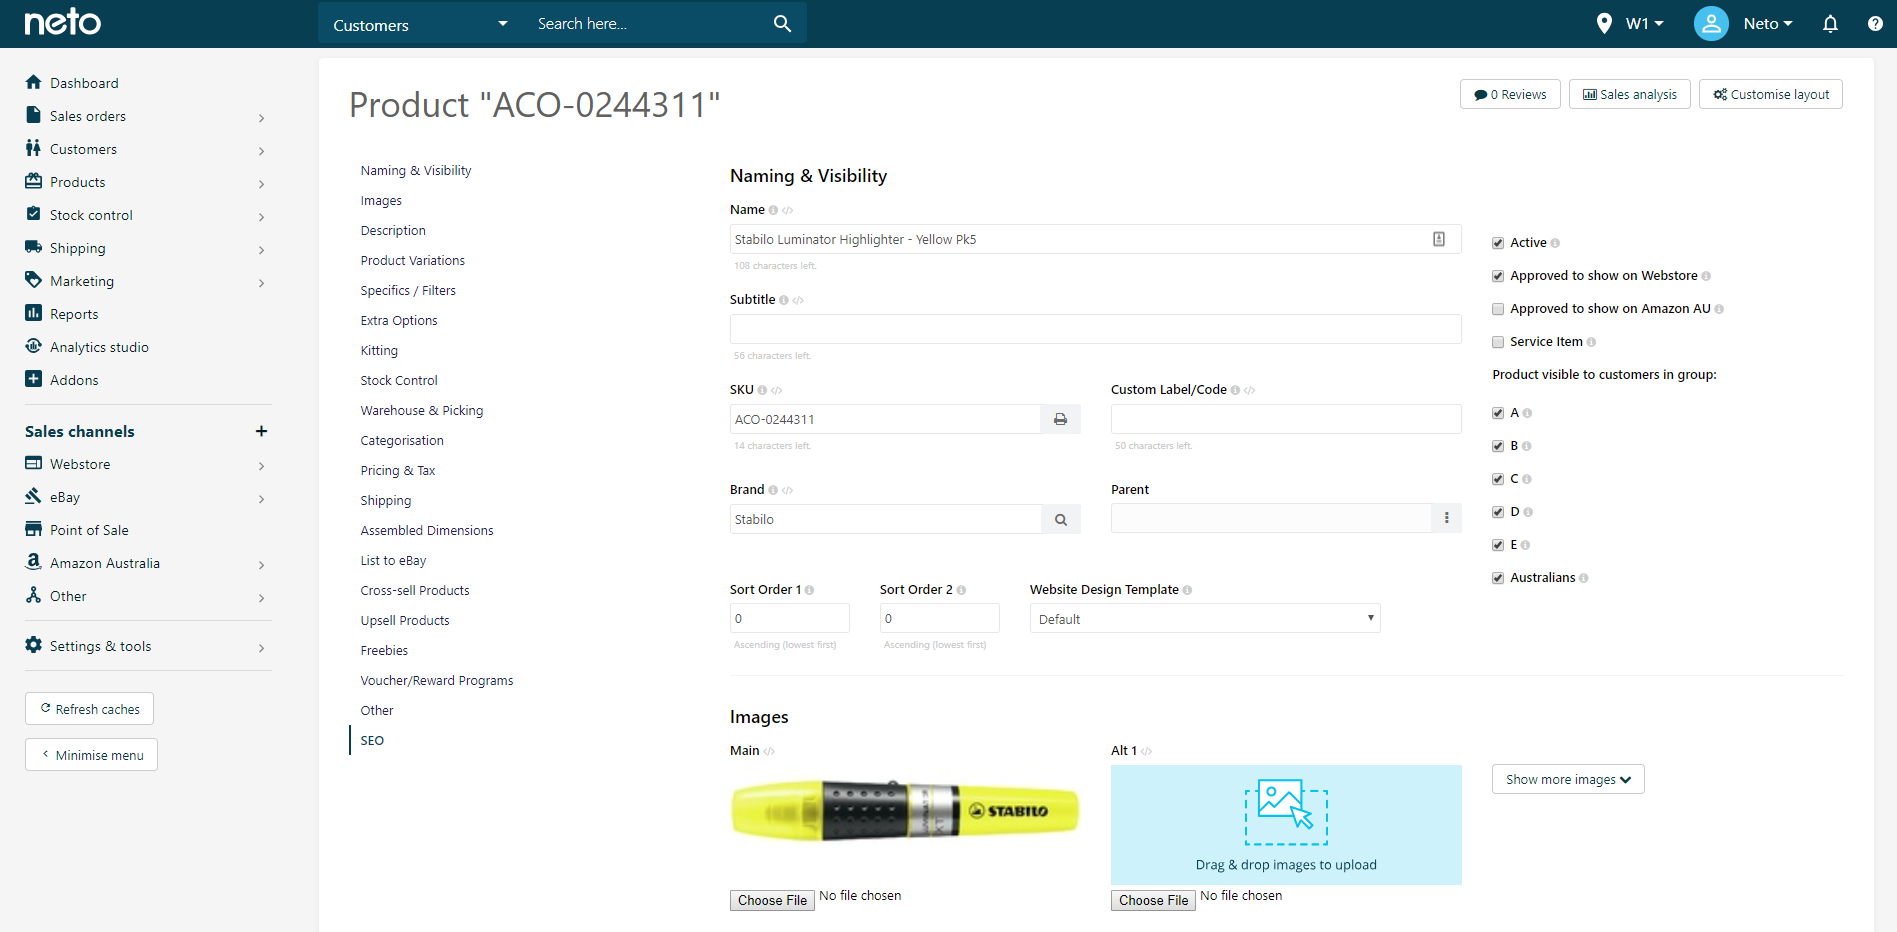The image size is (1897, 932).
Task: Open the notifications bell
Action: (1830, 23)
